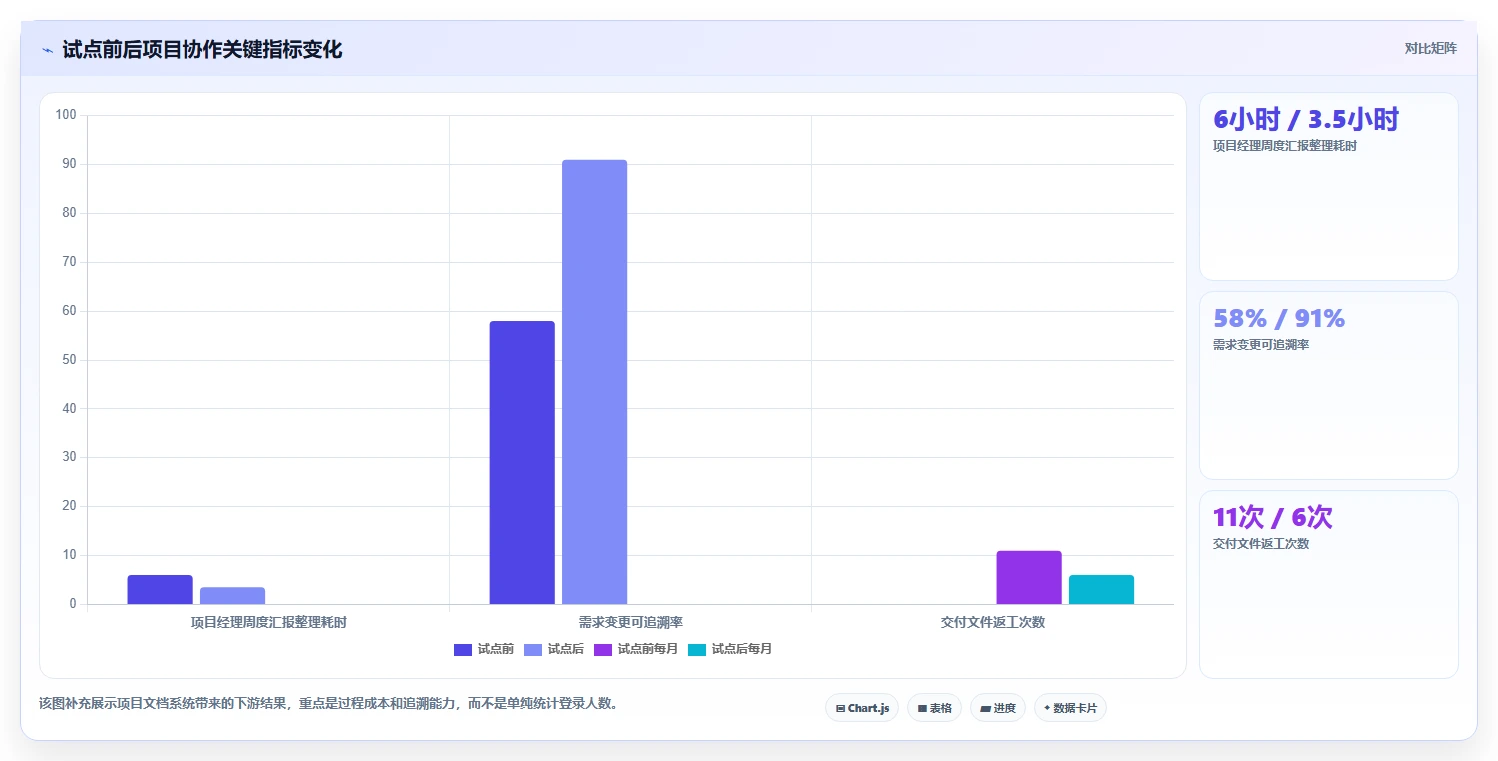The height and width of the screenshot is (761, 1498).
Task: Open the 6小时 / 3.5小时 data card
Action: [1329, 186]
